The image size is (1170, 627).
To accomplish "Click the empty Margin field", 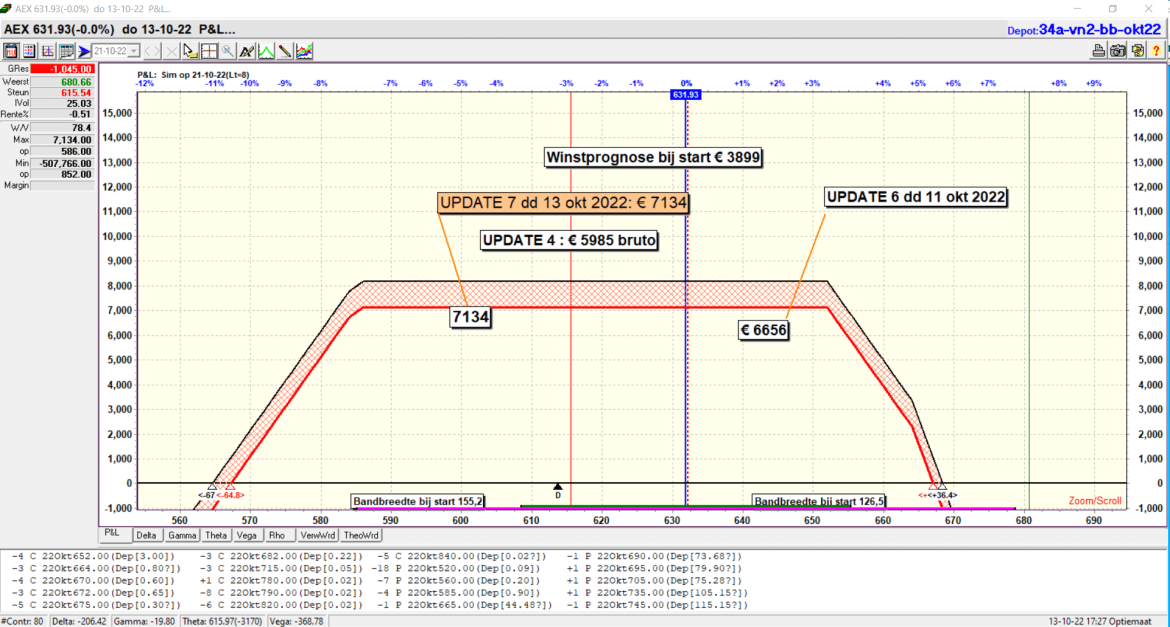I will coord(63,185).
